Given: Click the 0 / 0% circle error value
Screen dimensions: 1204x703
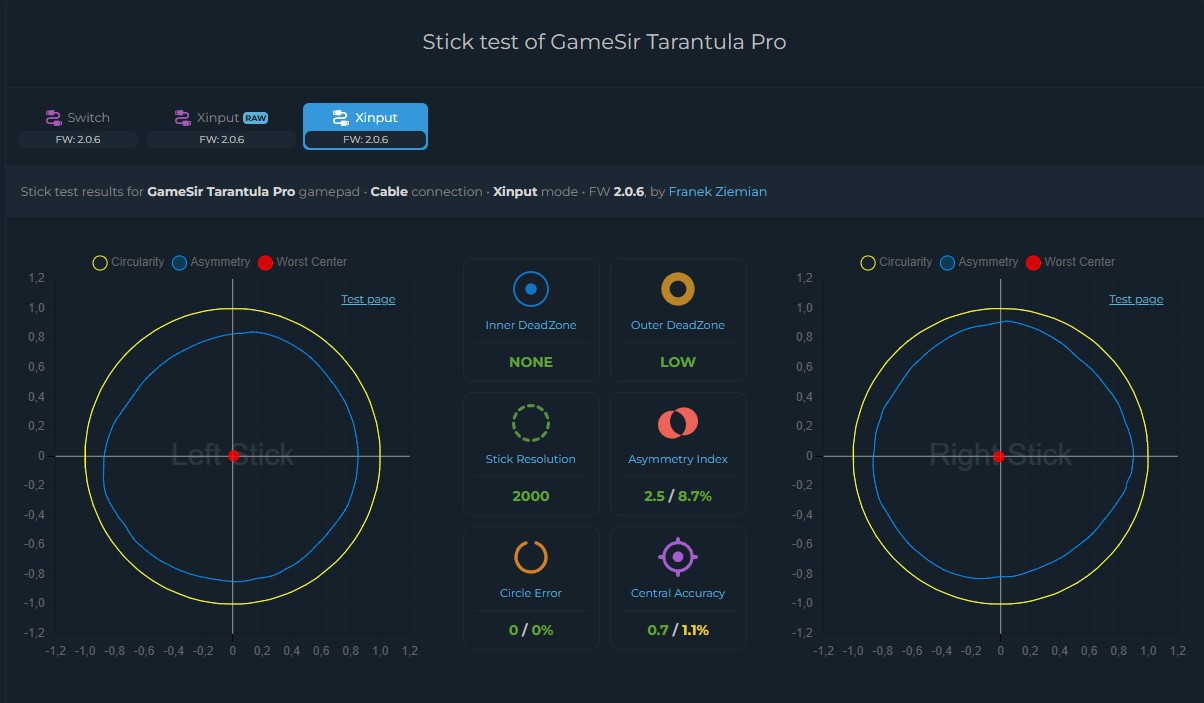Looking at the screenshot, I should tap(531, 630).
